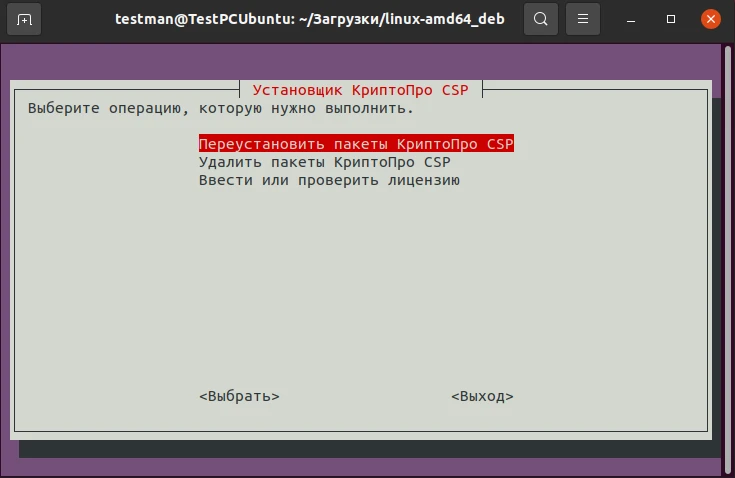Click the <Выход> button
Screen dimensions: 735x478
click(x=482, y=396)
